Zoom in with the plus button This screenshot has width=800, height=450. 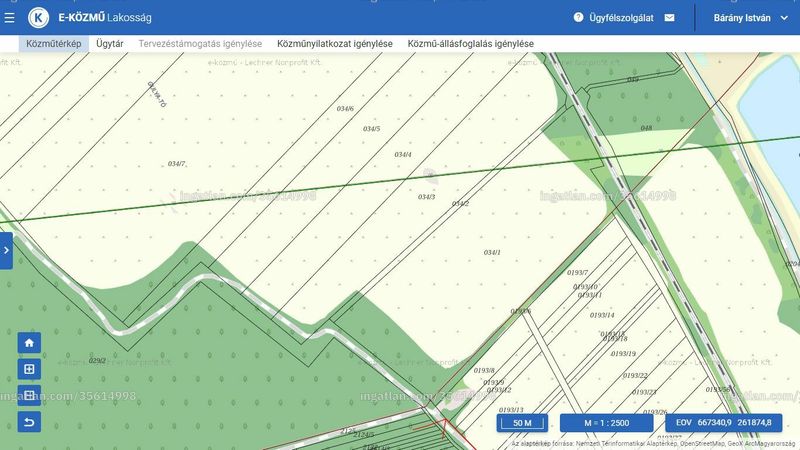[29, 369]
